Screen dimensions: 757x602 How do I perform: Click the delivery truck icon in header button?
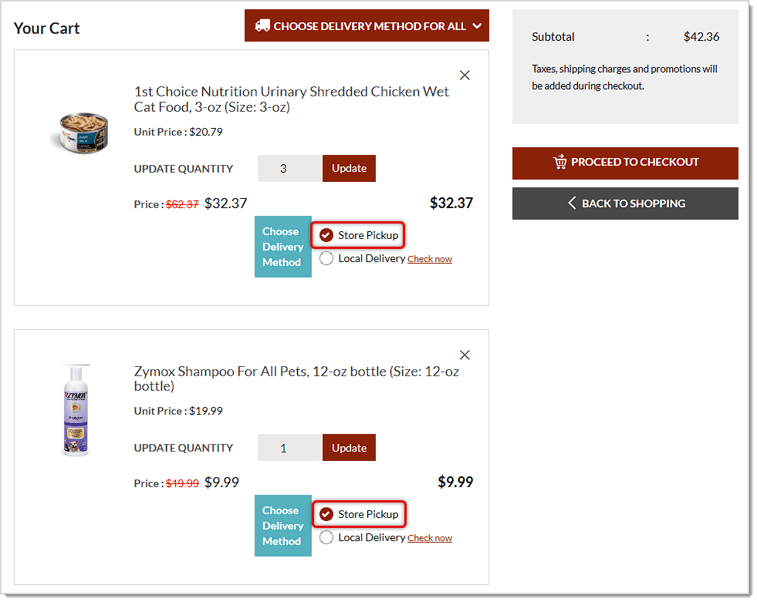coord(262,26)
